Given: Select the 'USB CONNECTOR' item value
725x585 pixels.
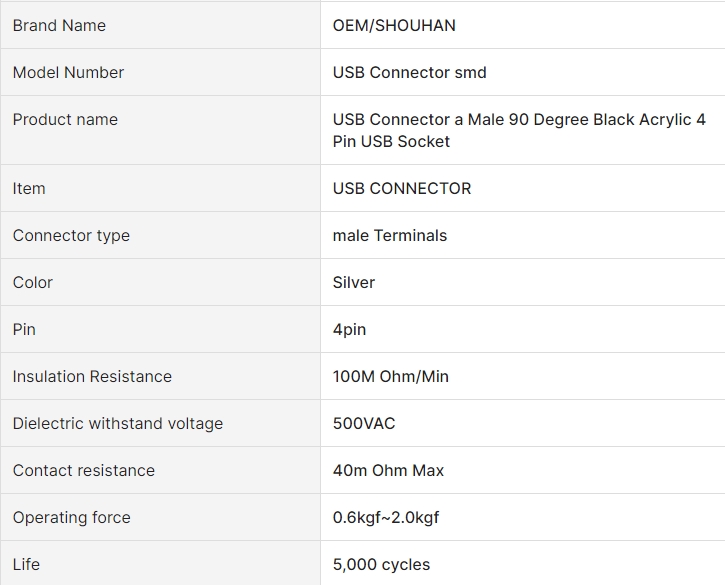Looking at the screenshot, I should [402, 189].
